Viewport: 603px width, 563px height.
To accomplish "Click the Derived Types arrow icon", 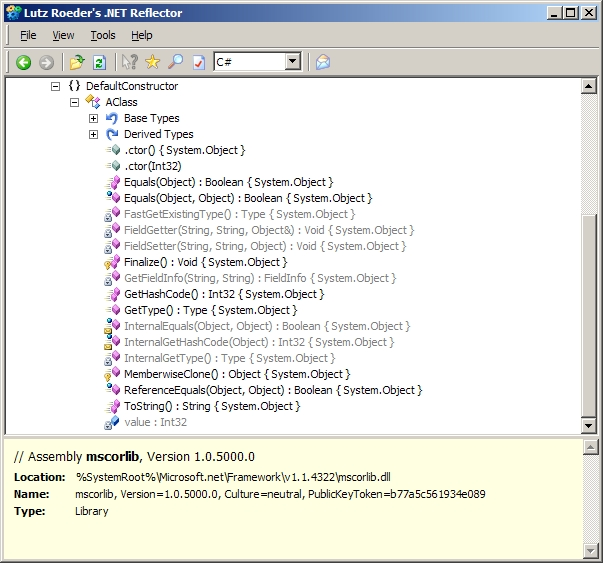I will (x=112, y=134).
